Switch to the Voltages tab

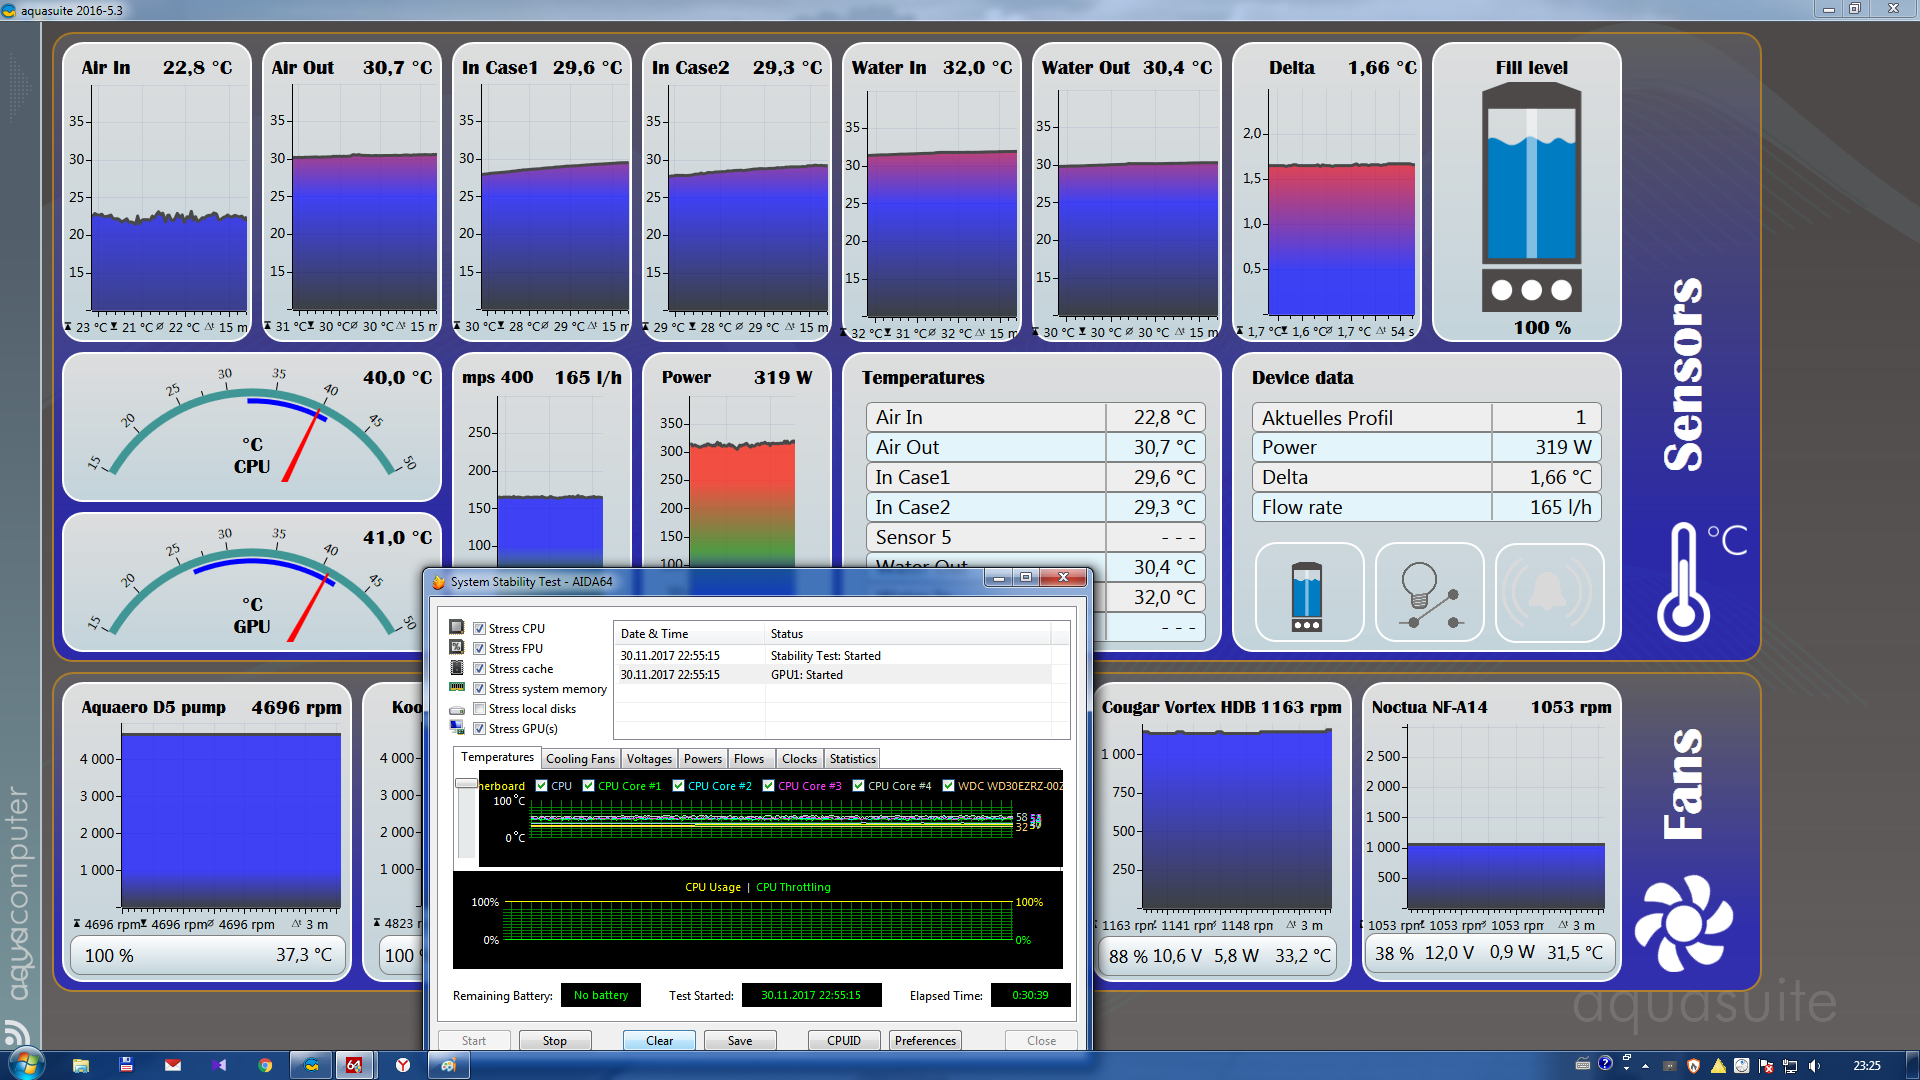tap(649, 759)
